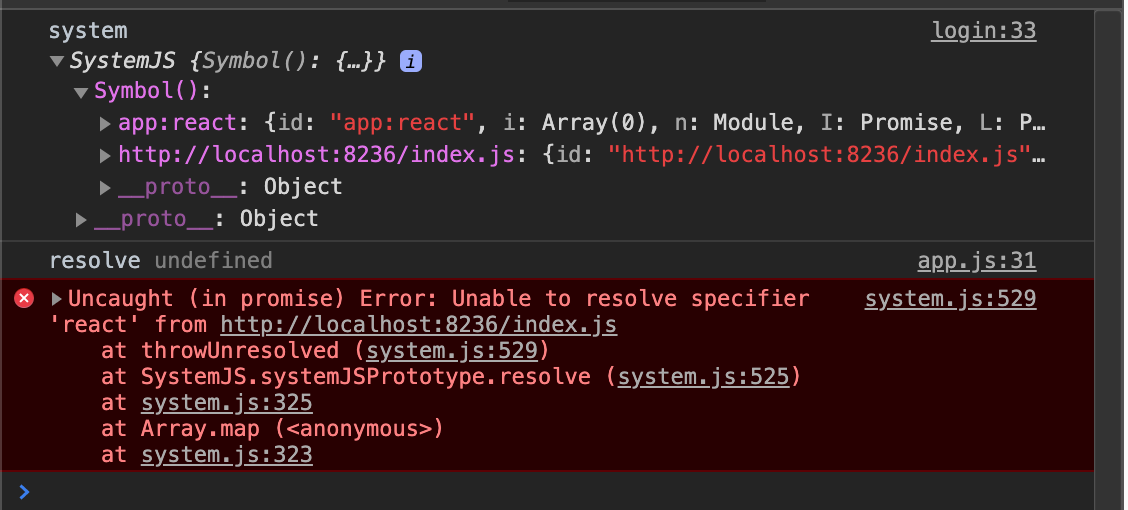Select the 'system' log text
The image size is (1128, 510).
(88, 31)
